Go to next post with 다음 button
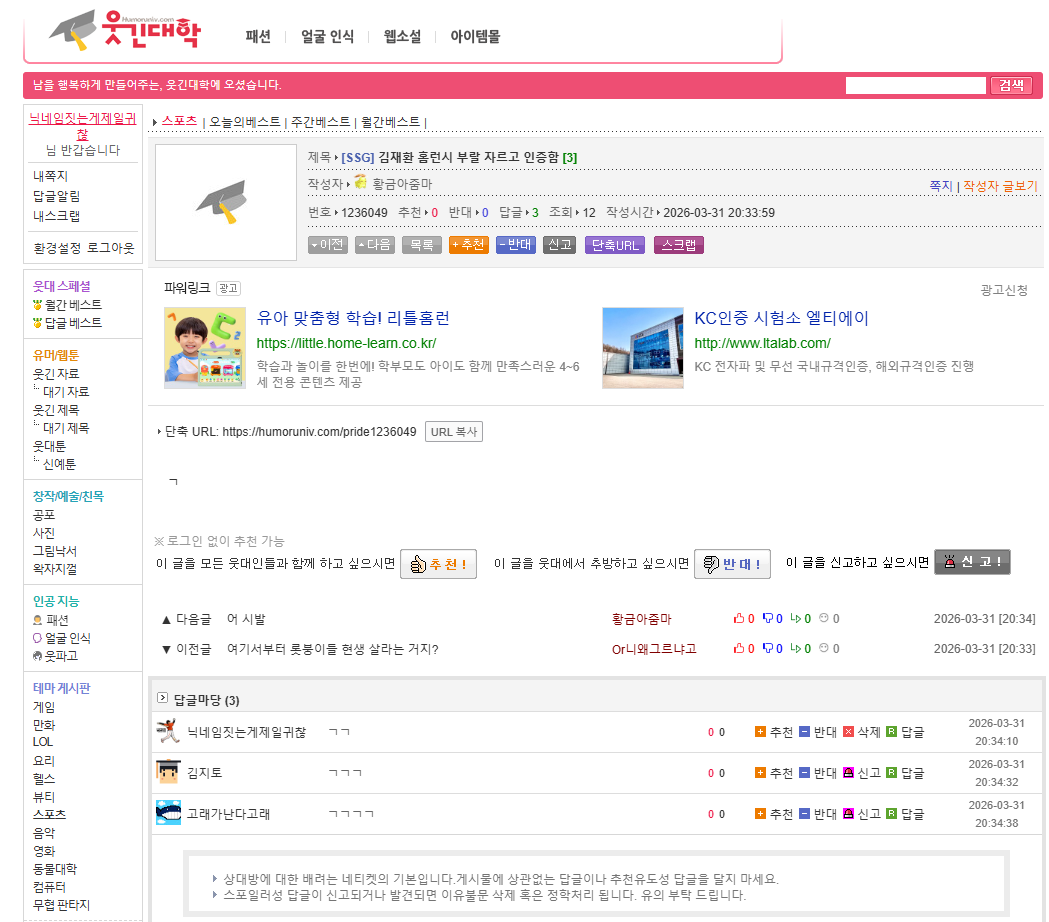This screenshot has height=922, width=1049. (375, 245)
